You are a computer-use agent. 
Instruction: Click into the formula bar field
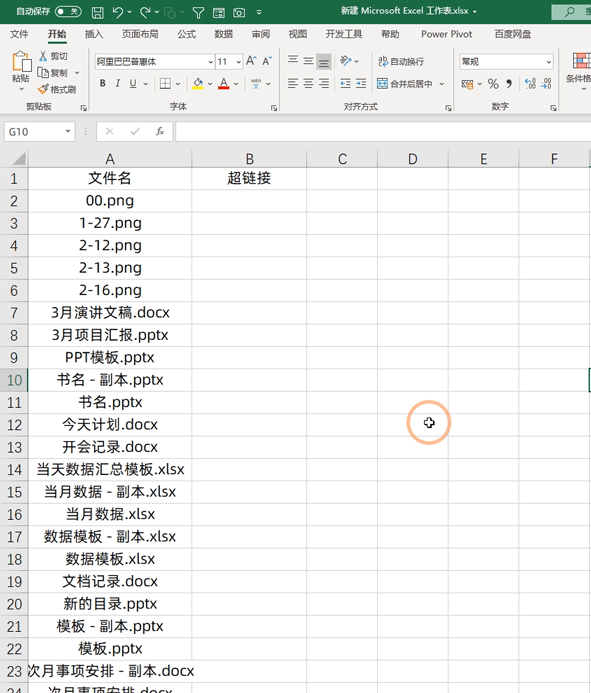pyautogui.click(x=383, y=132)
